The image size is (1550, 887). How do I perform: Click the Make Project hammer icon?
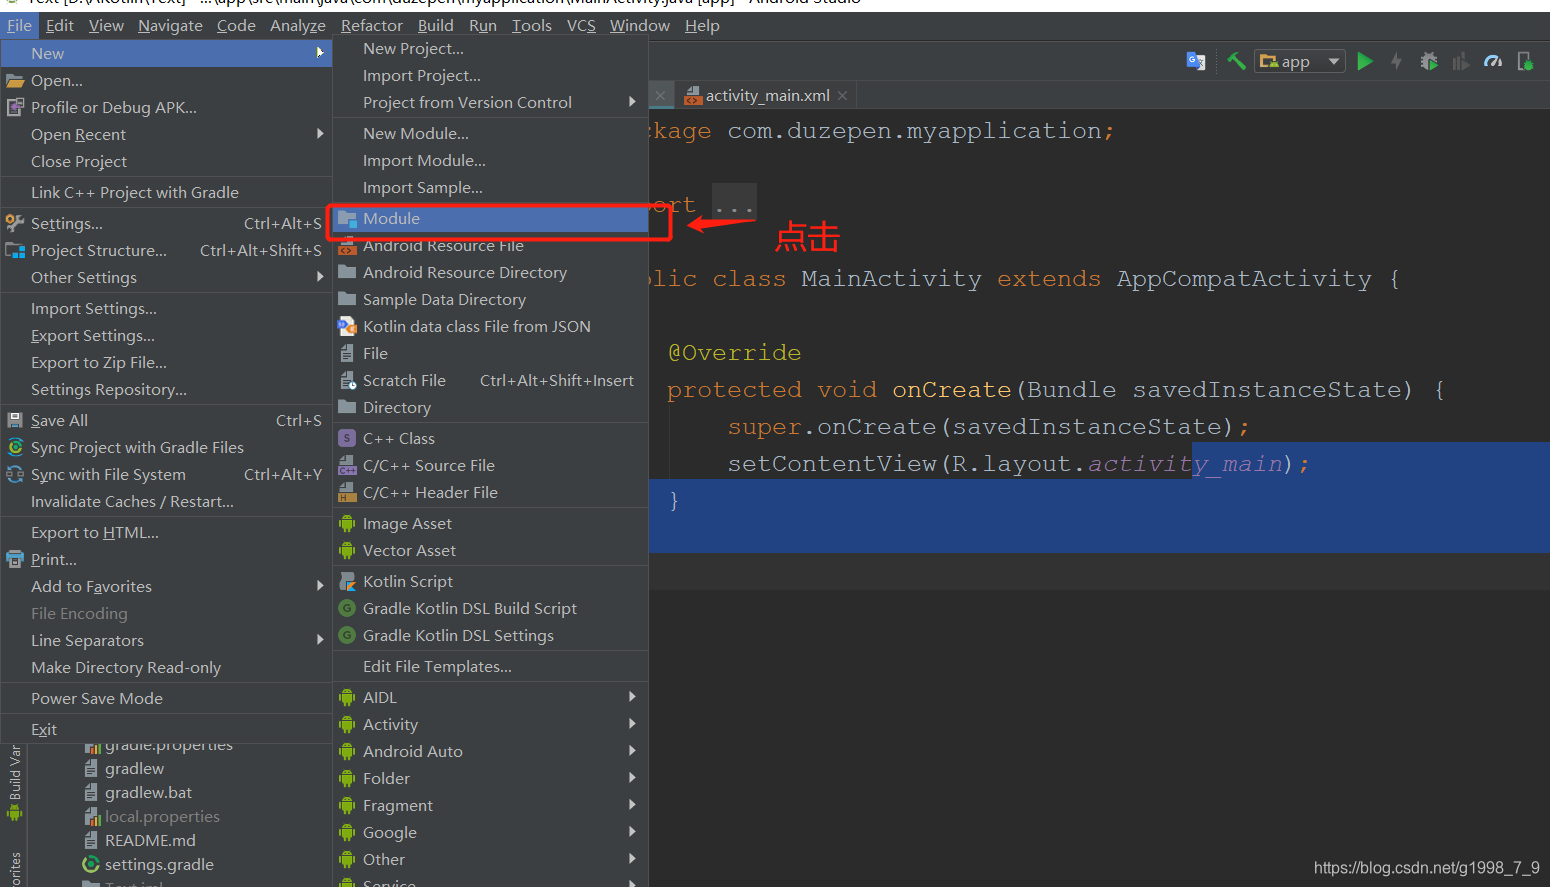click(x=1237, y=61)
